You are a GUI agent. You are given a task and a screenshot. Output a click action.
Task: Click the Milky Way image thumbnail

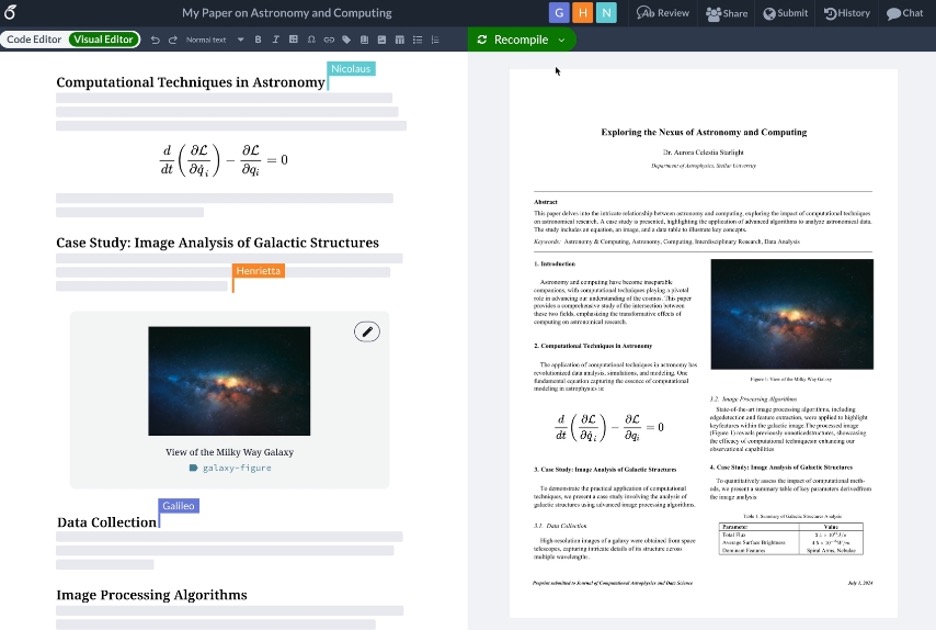pos(228,381)
